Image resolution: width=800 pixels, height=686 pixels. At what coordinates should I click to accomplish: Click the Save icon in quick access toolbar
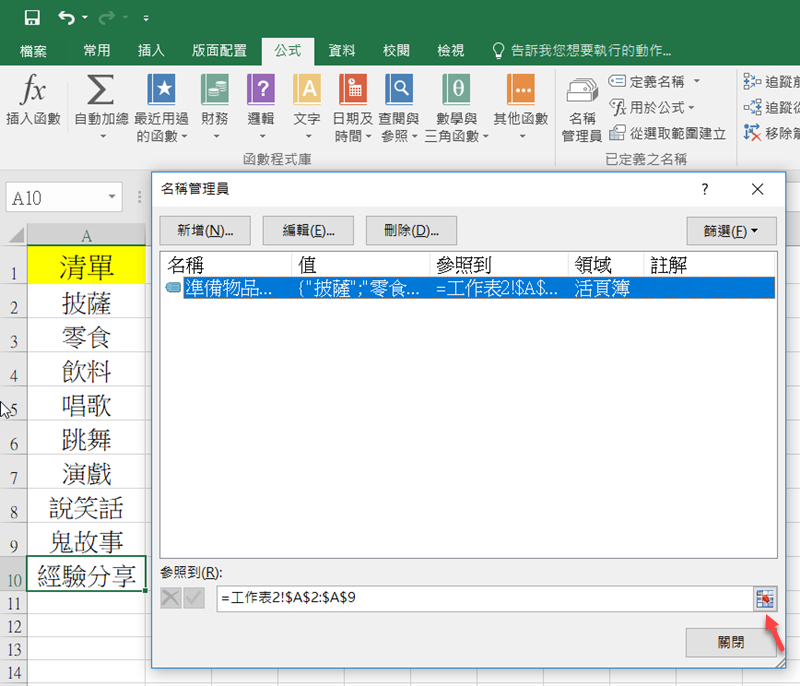[31, 17]
